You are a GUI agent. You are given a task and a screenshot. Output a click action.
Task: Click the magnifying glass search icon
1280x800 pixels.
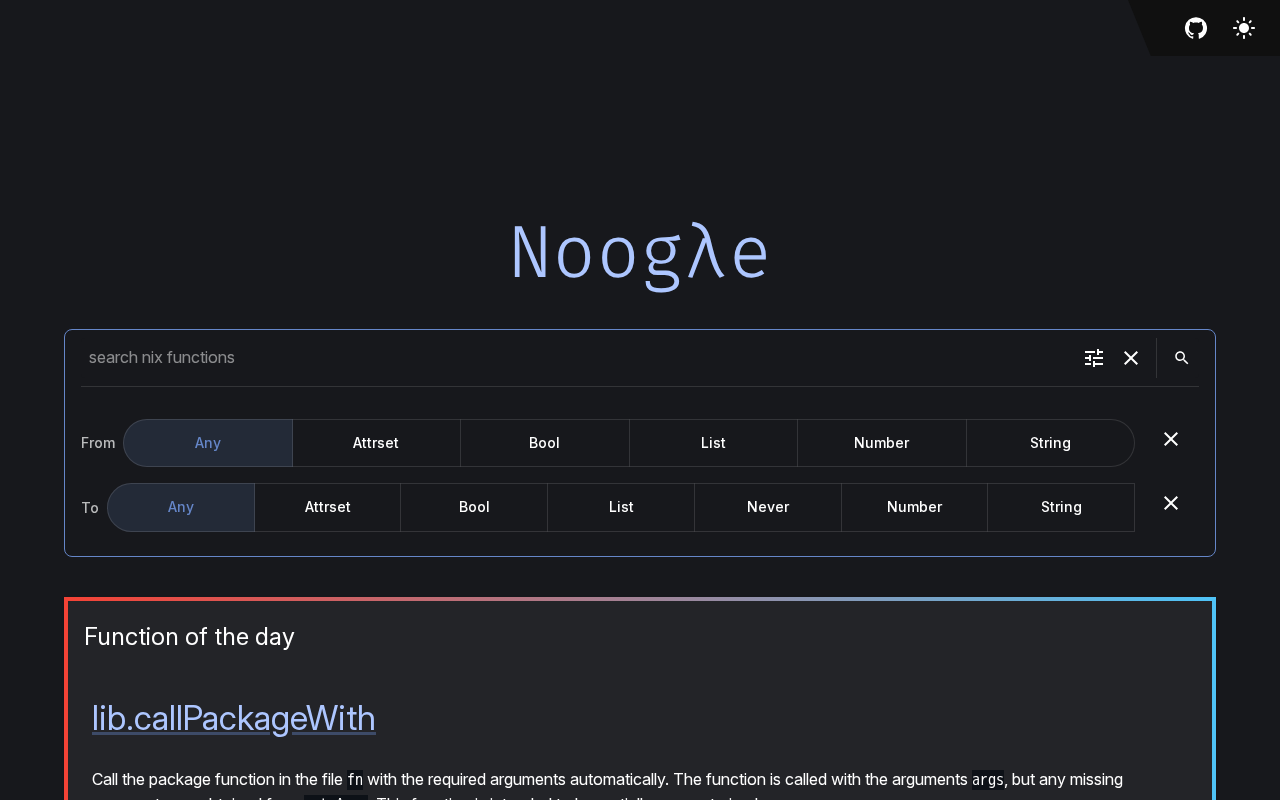tap(1181, 358)
